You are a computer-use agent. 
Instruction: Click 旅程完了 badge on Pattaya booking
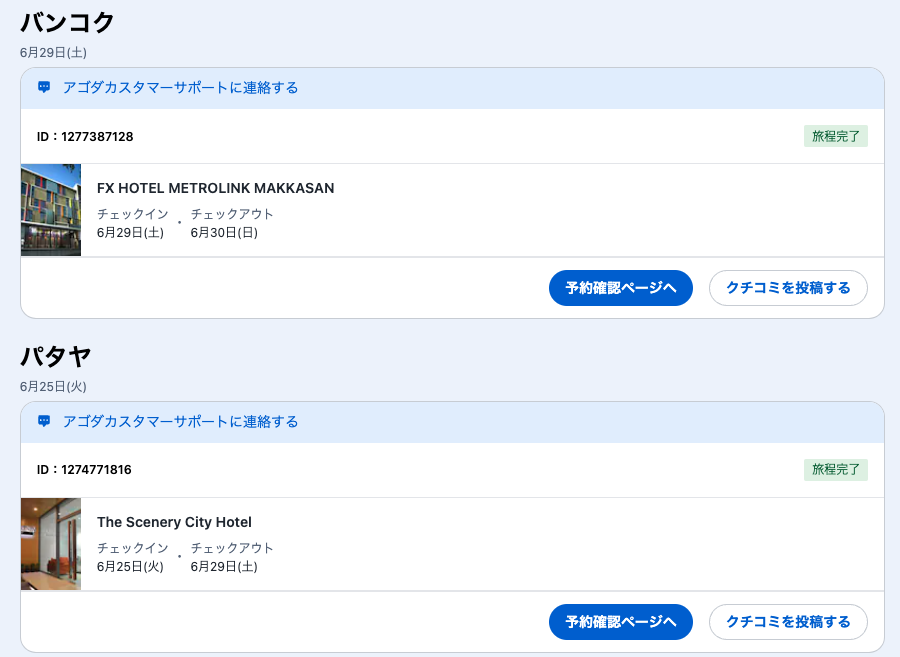click(x=835, y=470)
